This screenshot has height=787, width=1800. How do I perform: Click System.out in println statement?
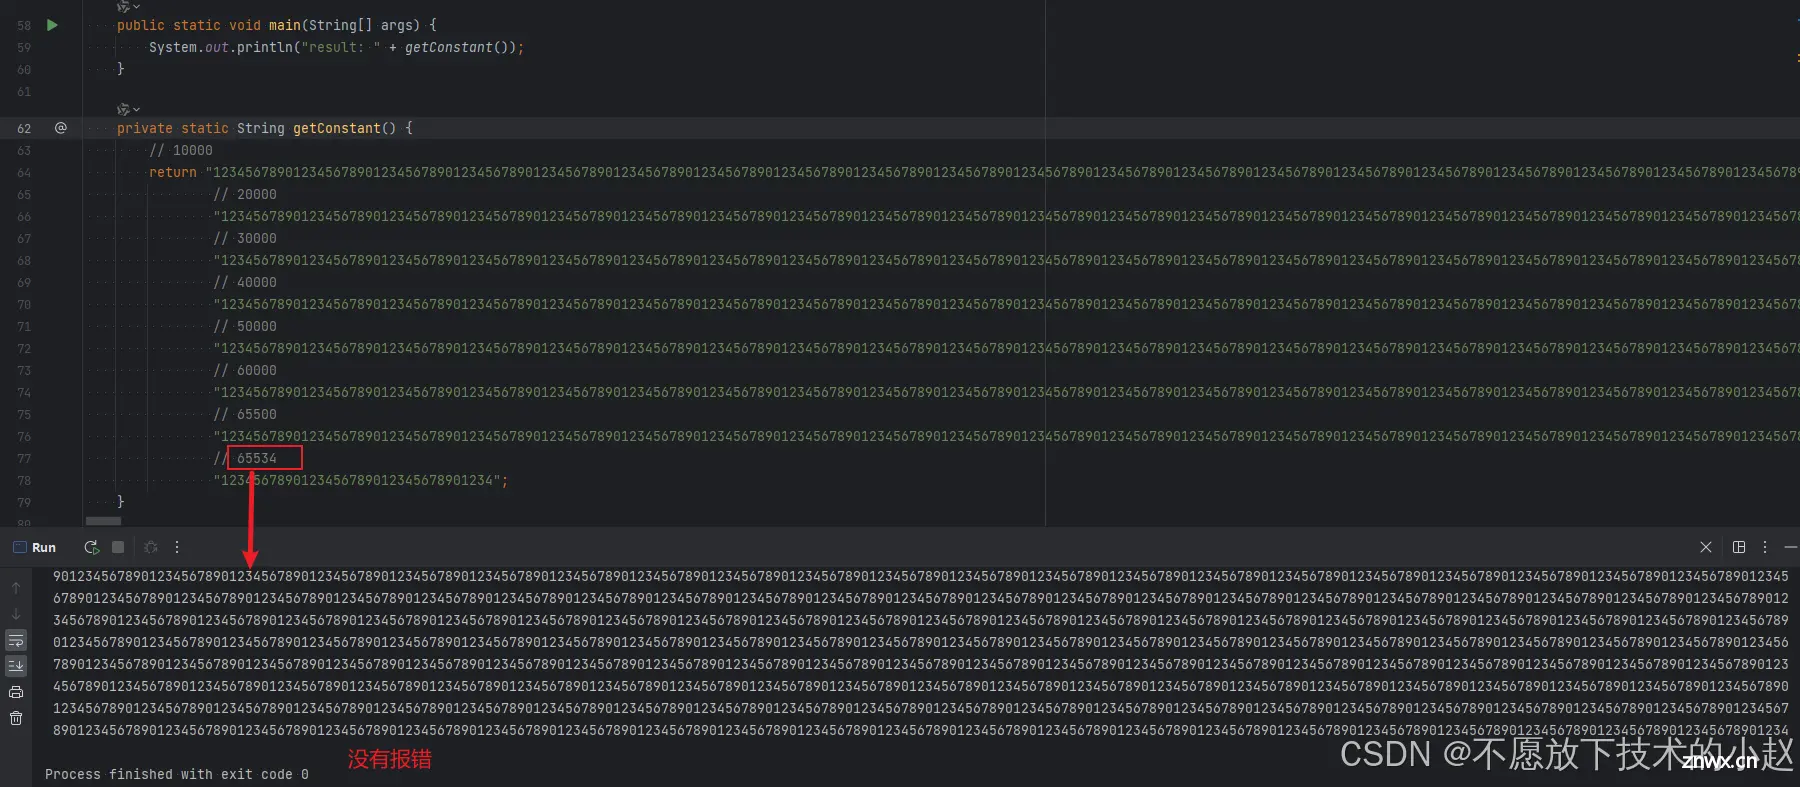click(x=189, y=47)
